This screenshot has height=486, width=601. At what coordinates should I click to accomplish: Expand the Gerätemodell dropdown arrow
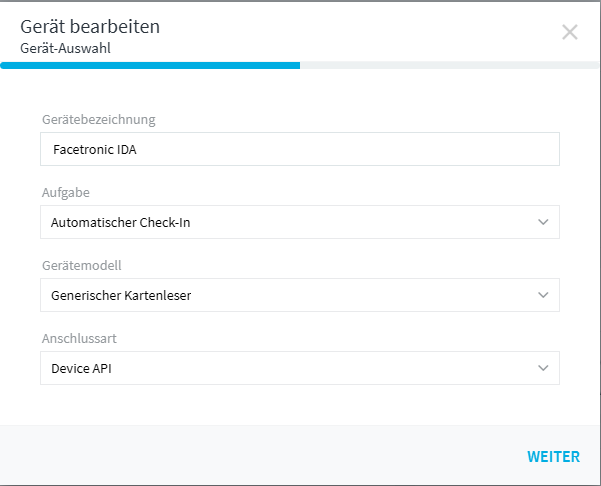point(543,295)
